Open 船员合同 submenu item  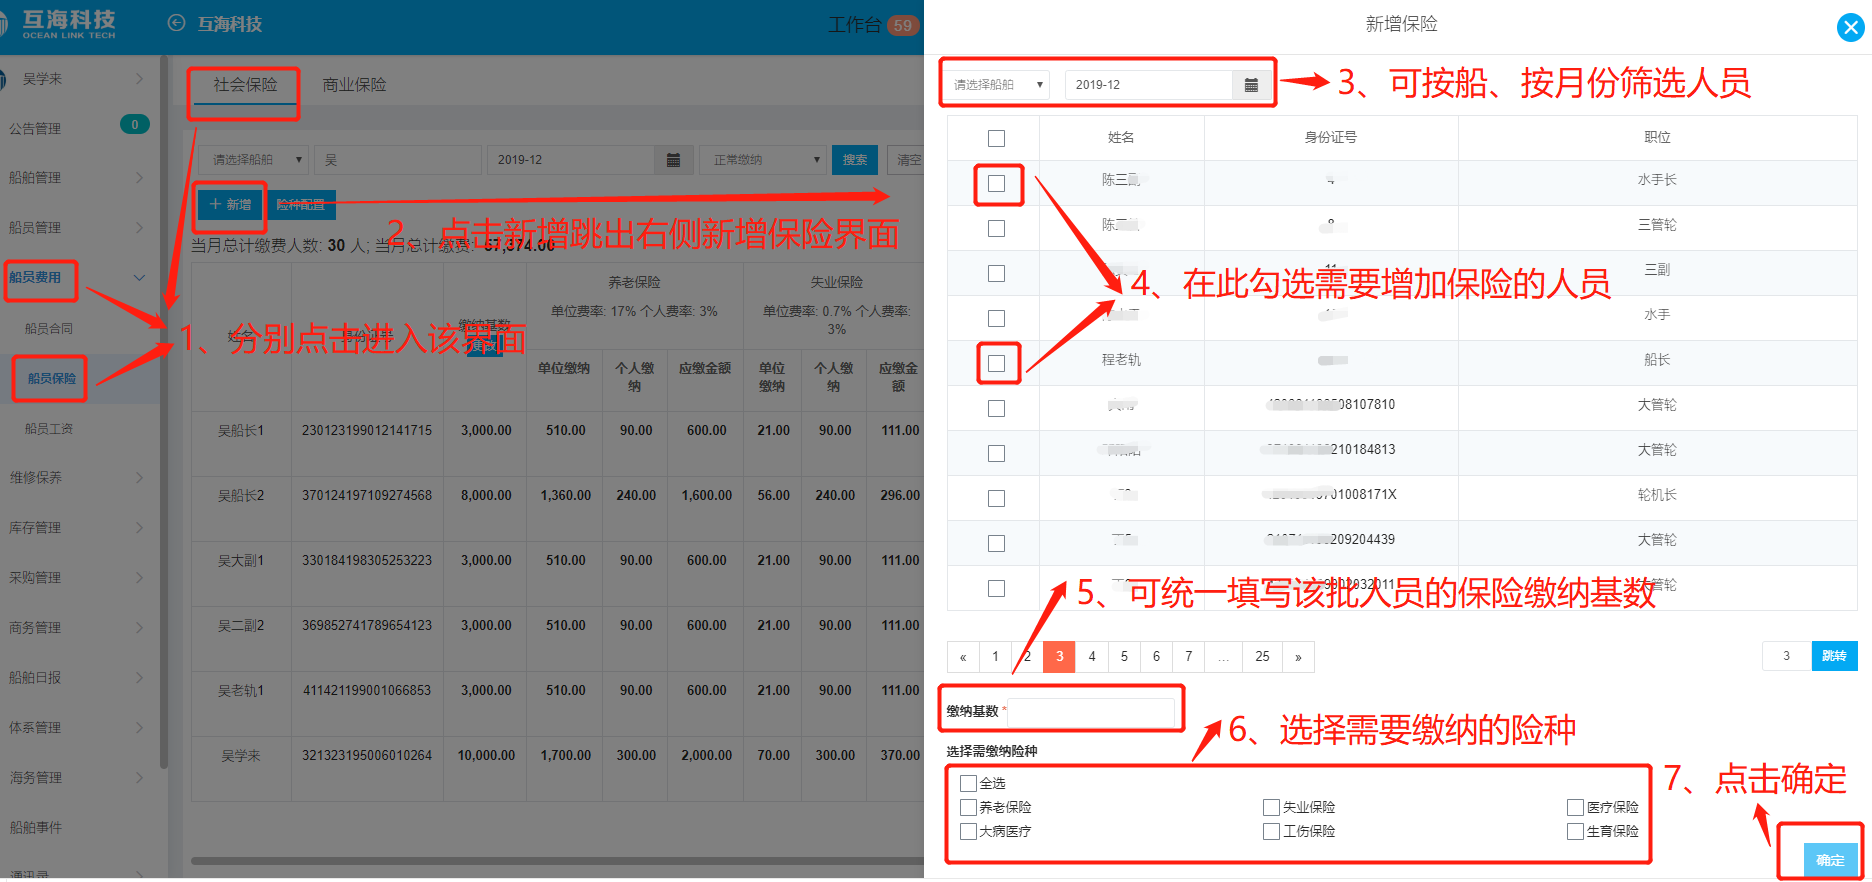click(49, 329)
